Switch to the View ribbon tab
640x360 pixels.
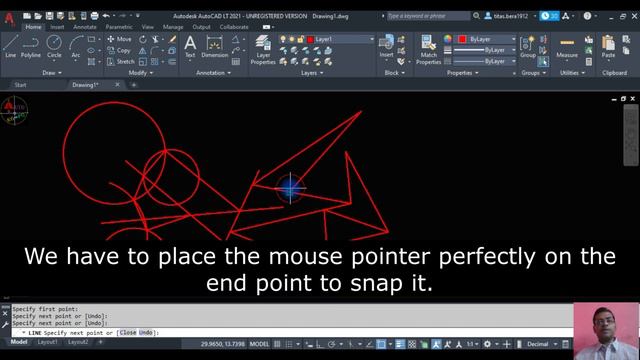tap(147, 27)
